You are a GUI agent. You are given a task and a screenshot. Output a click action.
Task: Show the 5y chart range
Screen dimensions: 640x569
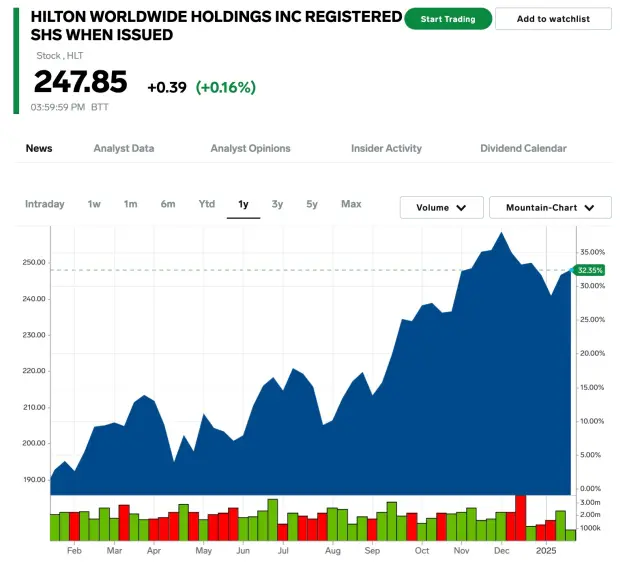312,204
